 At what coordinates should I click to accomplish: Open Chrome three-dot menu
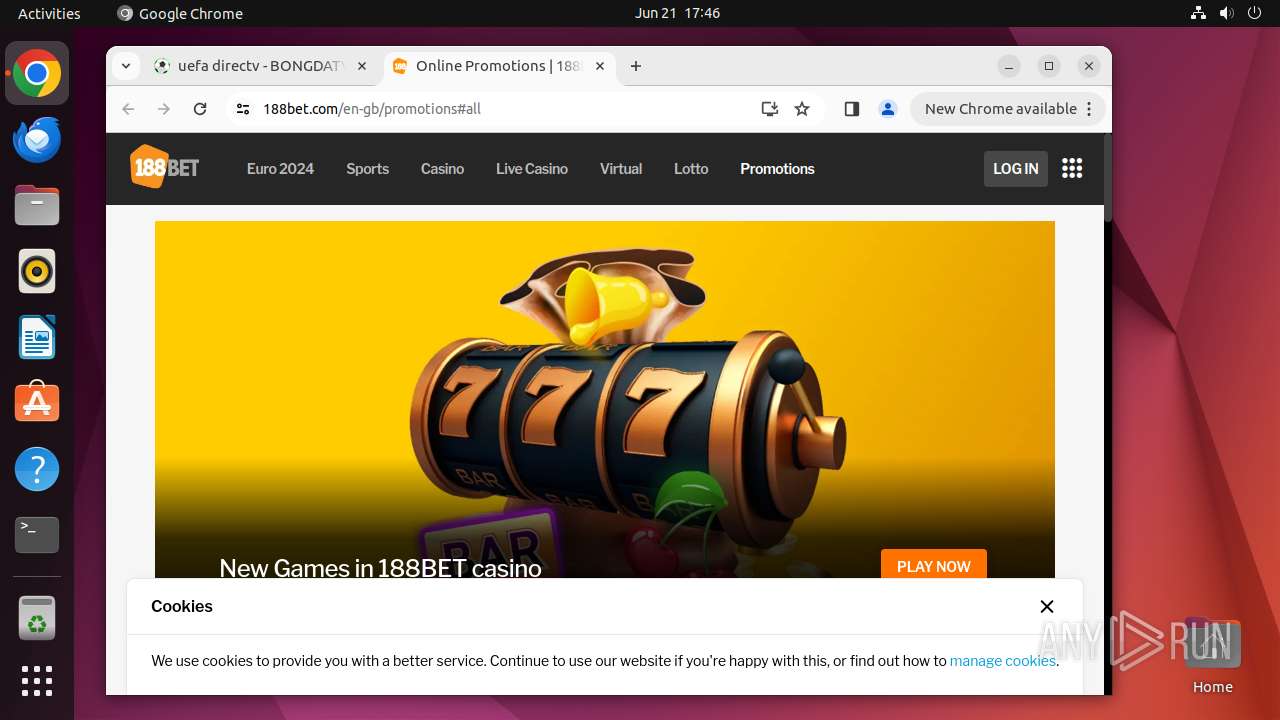coord(1089,109)
